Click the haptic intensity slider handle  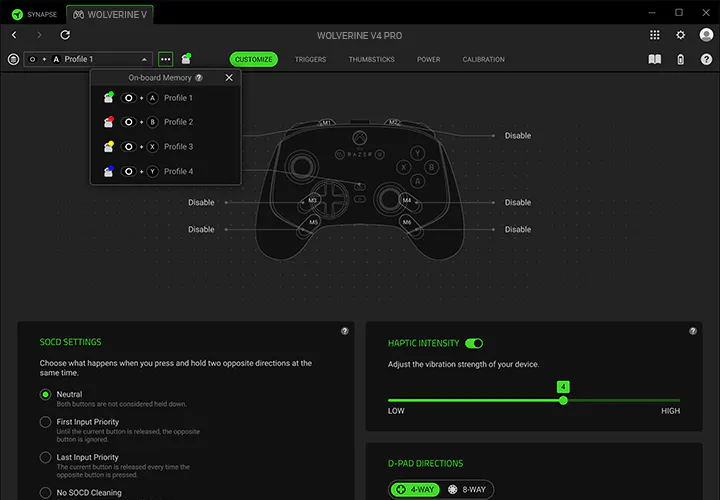click(x=563, y=400)
